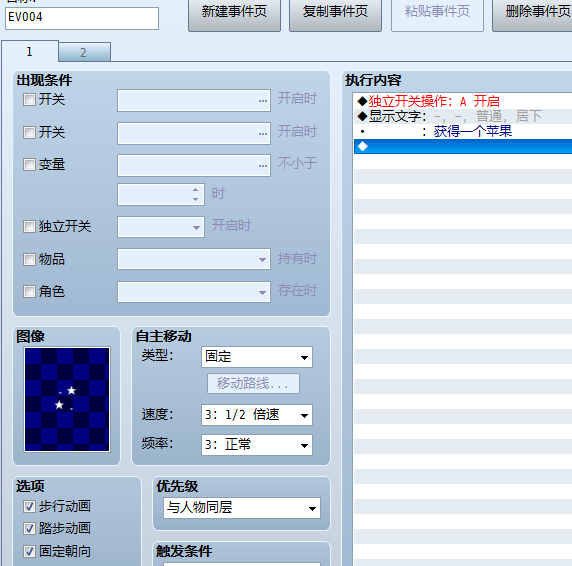Enable the 独立开关 condition checkbox
Screen dimensions: 572x566
(x=29, y=226)
